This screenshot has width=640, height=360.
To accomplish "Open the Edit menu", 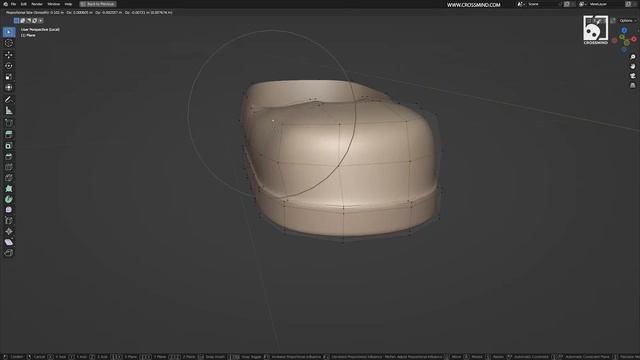I will [24, 4].
